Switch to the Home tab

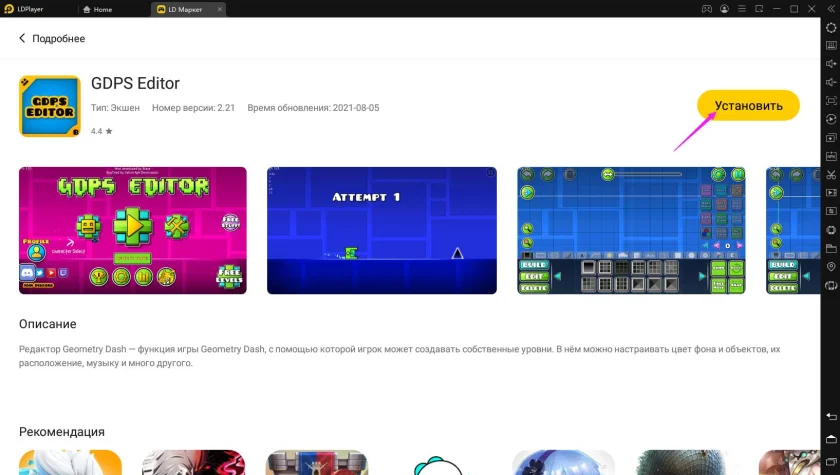coord(98,9)
